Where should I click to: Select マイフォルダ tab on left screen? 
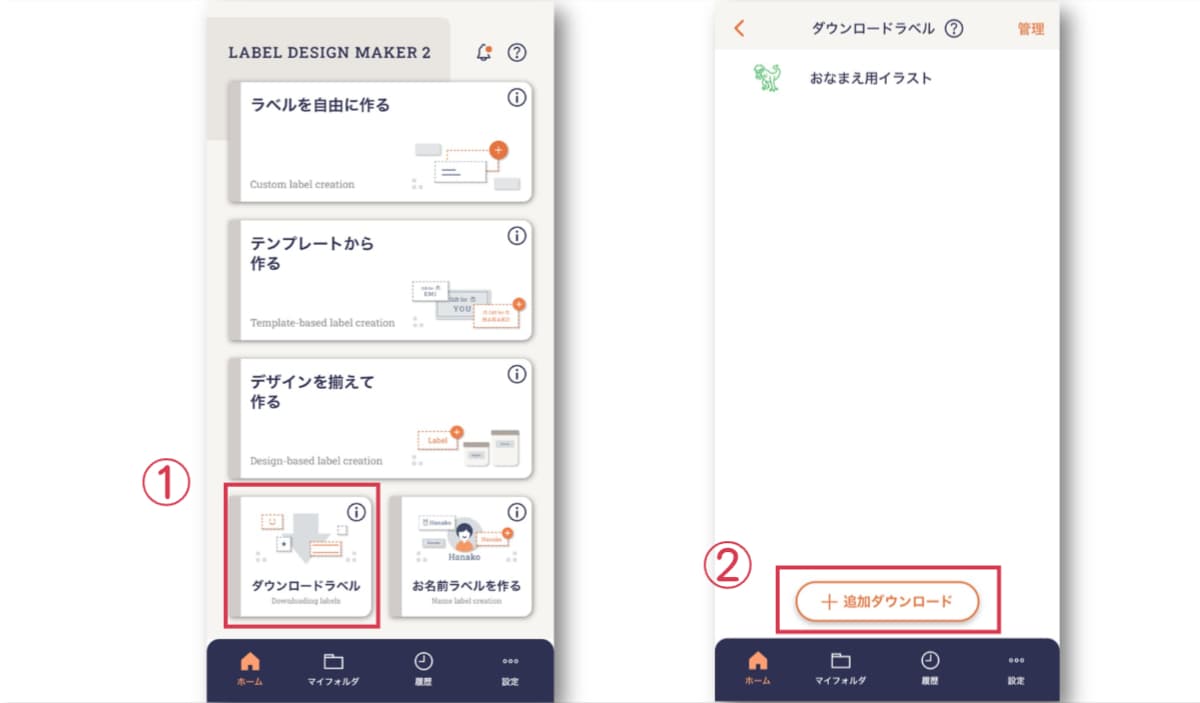(333, 669)
